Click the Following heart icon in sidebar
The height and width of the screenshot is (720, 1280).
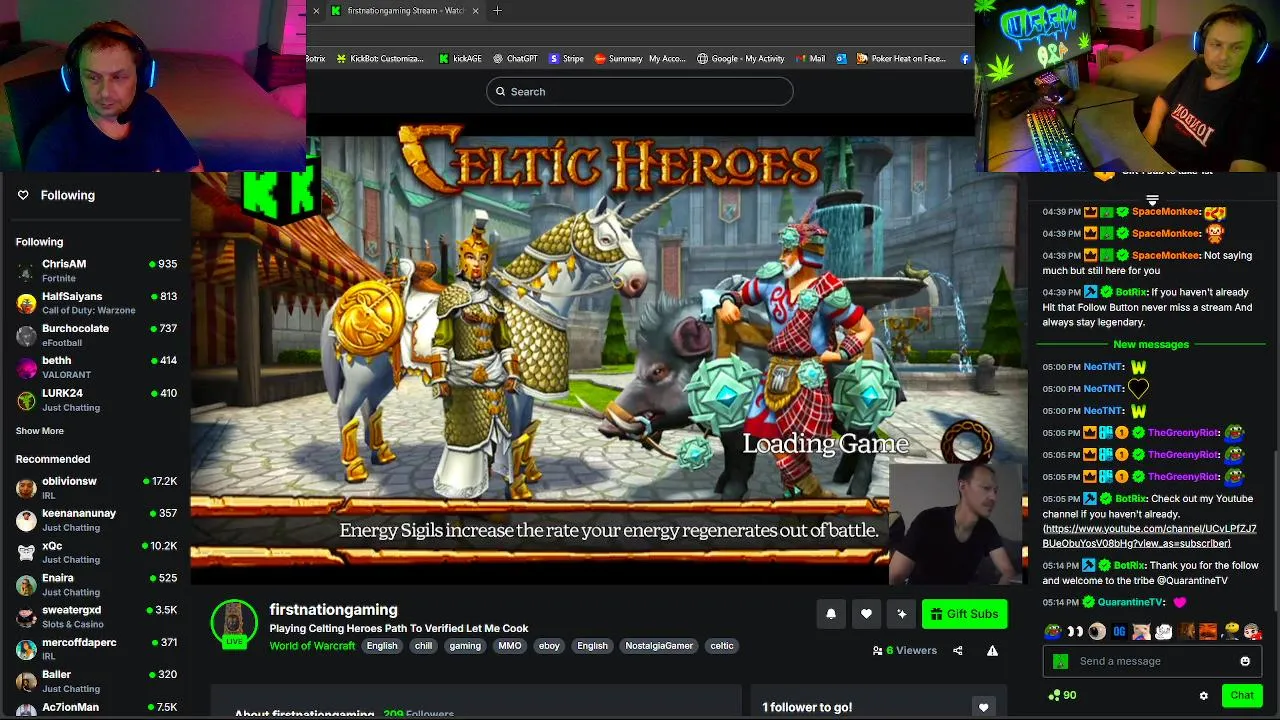pyautogui.click(x=23, y=195)
